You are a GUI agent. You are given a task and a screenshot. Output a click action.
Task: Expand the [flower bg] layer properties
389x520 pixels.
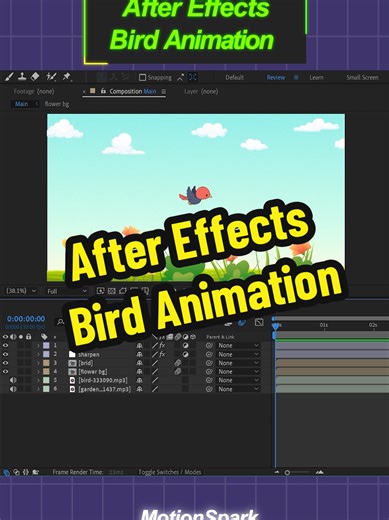point(38,372)
